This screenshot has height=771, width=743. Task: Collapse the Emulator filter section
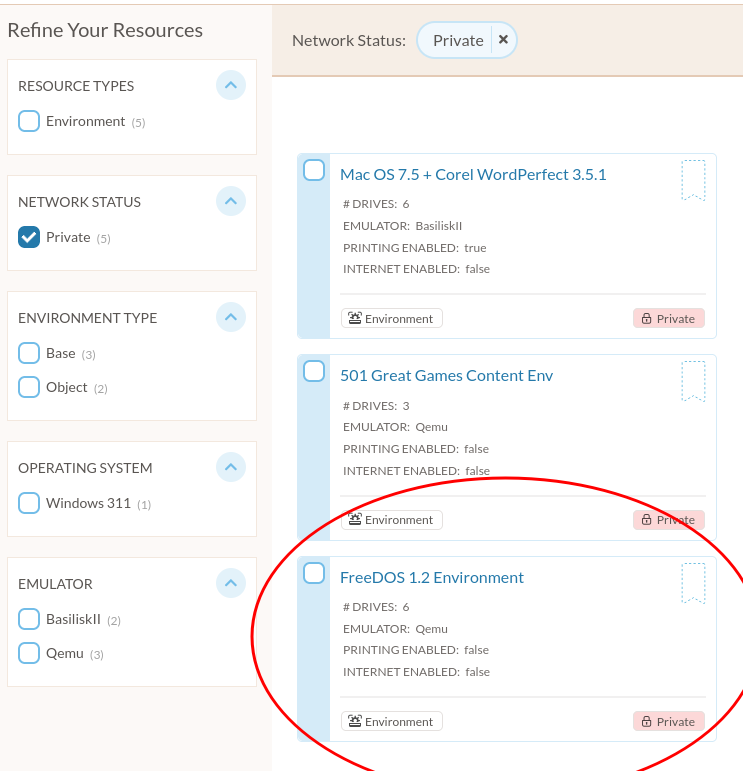(231, 583)
